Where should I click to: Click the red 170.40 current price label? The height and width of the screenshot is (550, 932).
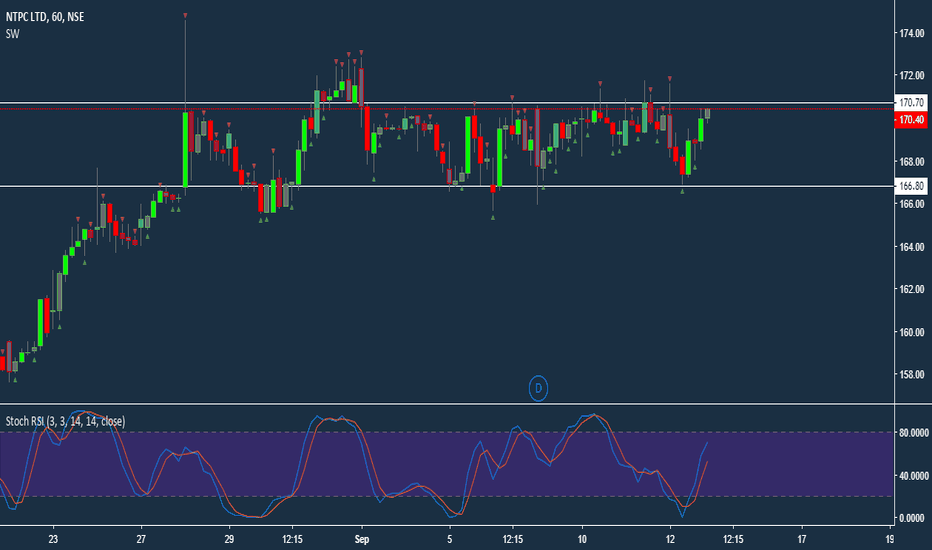[911, 120]
